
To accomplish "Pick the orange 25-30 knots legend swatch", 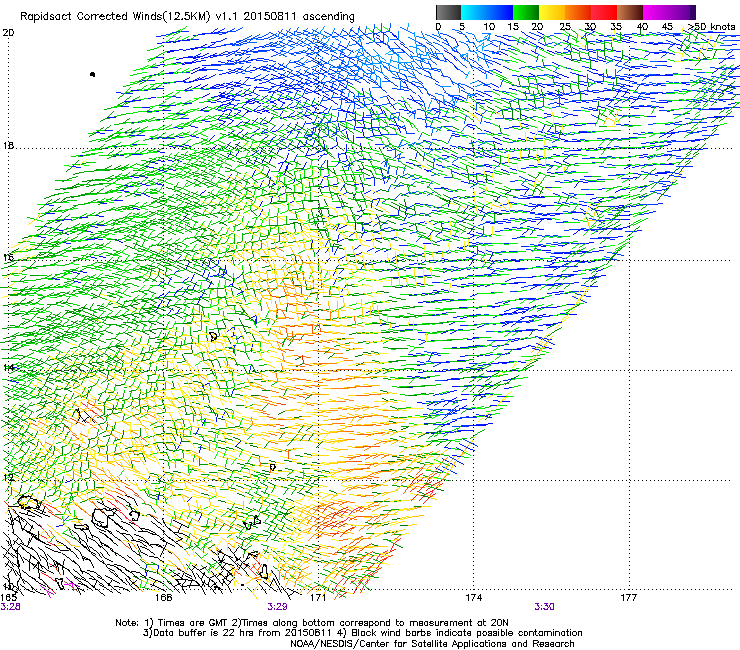I will point(578,12).
